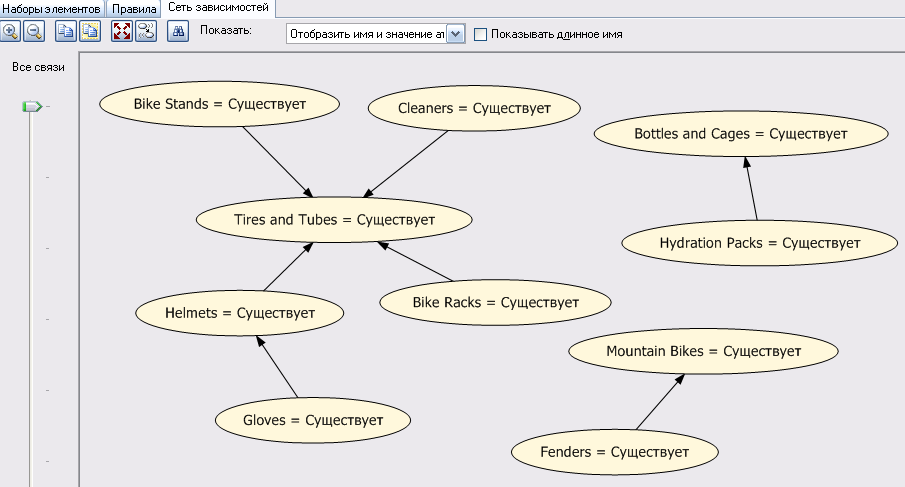Click the improve layout icon
905x487 pixels.
coord(146,32)
